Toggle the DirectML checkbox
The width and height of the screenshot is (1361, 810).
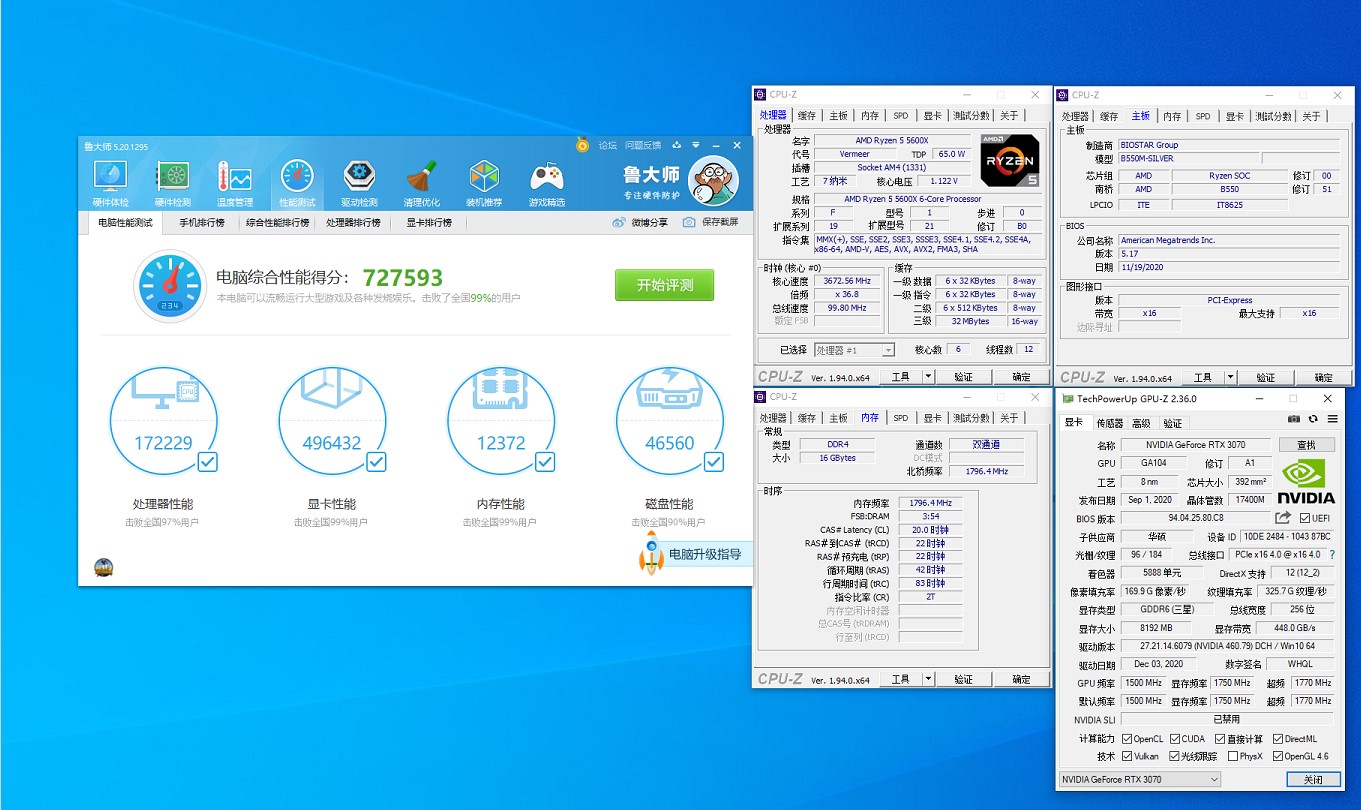click(1278, 739)
